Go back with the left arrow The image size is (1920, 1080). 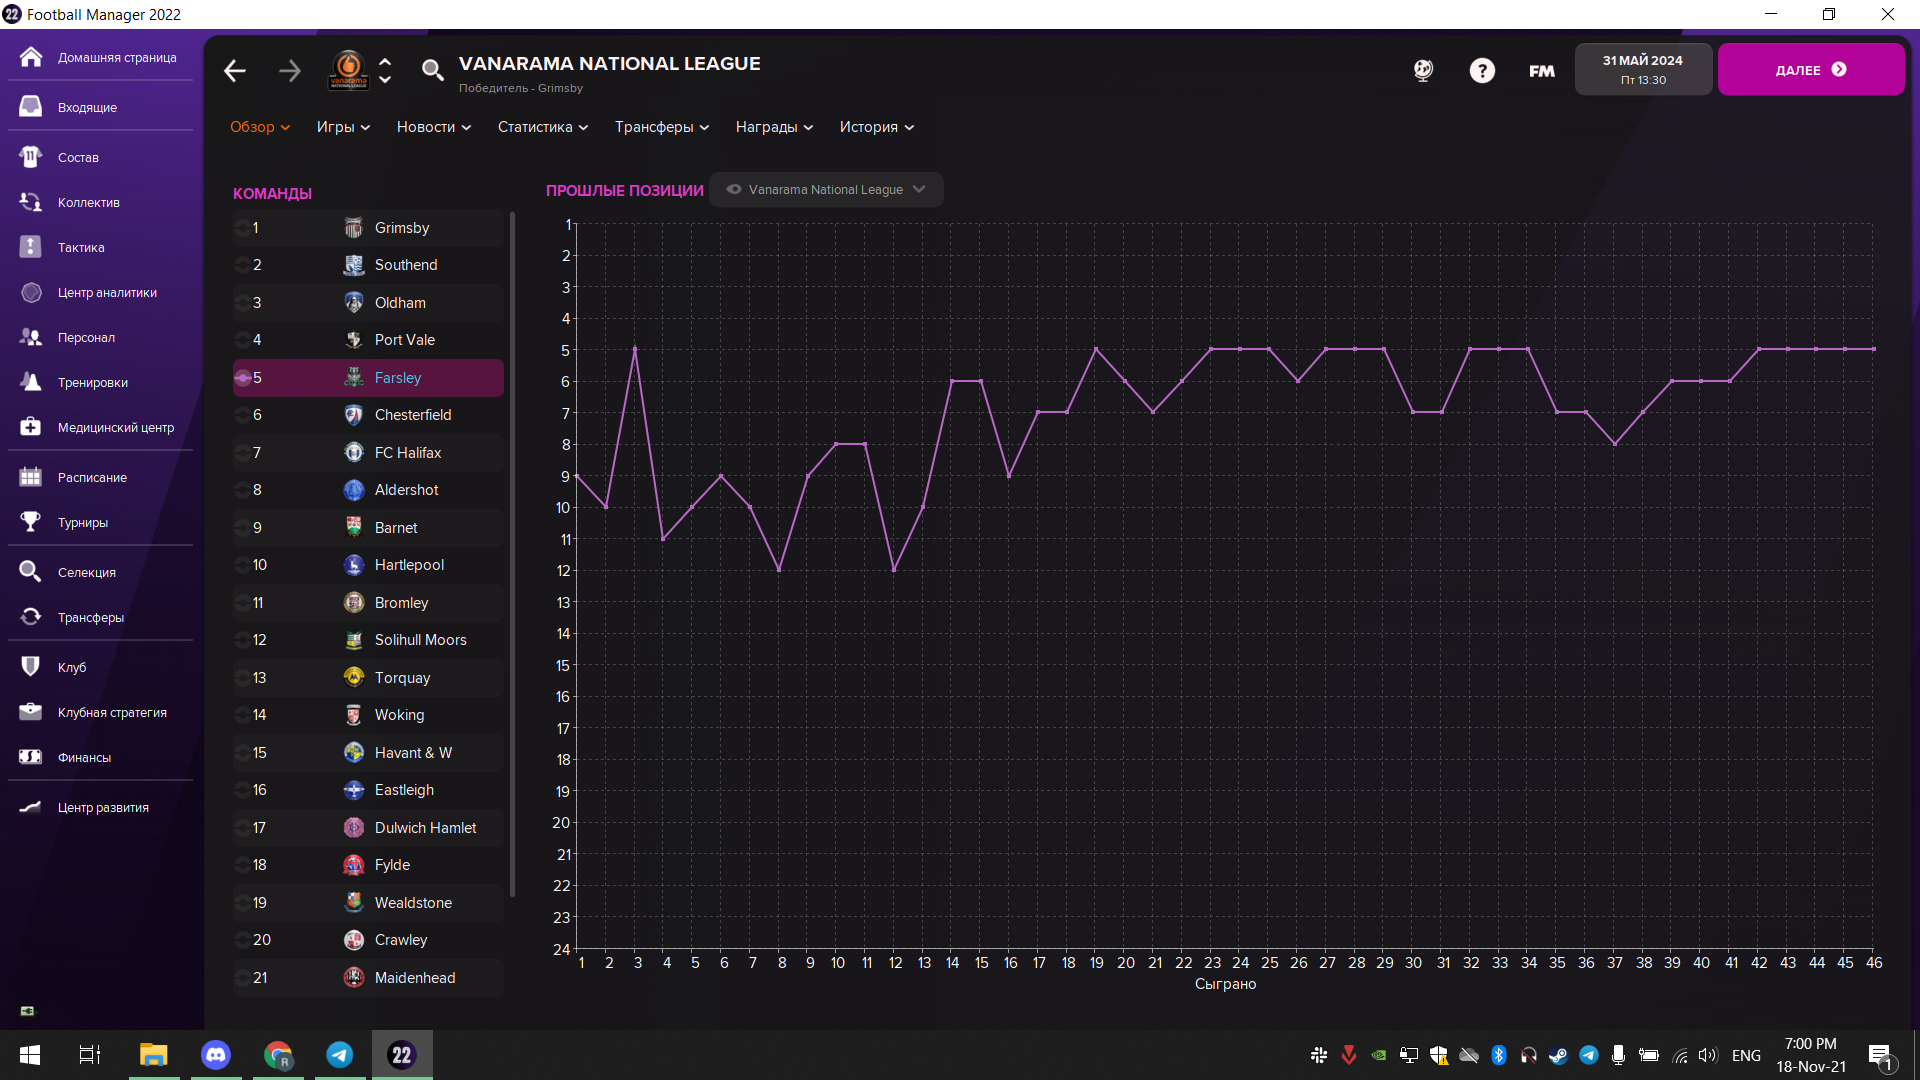235,70
